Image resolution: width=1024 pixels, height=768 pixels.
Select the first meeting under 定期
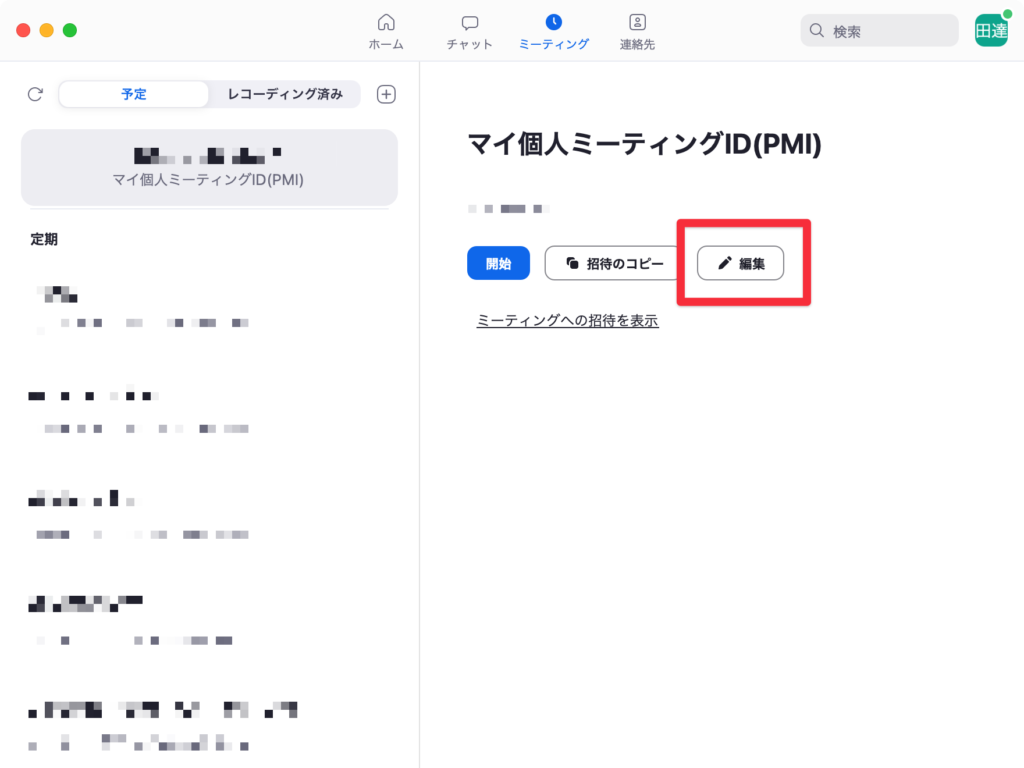[x=140, y=308]
